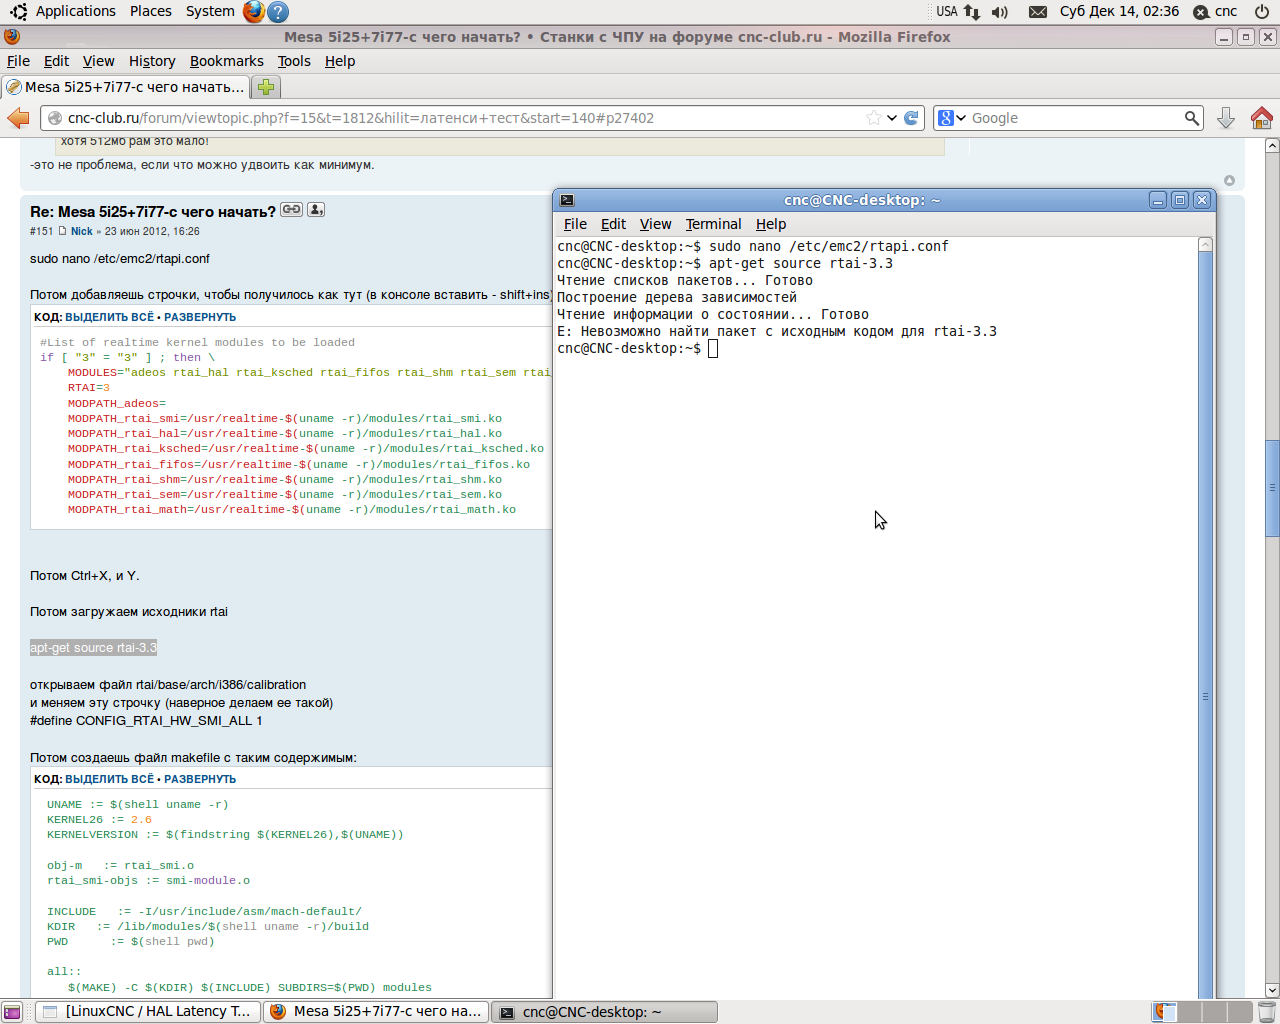
Task: Click the small post icon before Nick
Action: (x=62, y=231)
